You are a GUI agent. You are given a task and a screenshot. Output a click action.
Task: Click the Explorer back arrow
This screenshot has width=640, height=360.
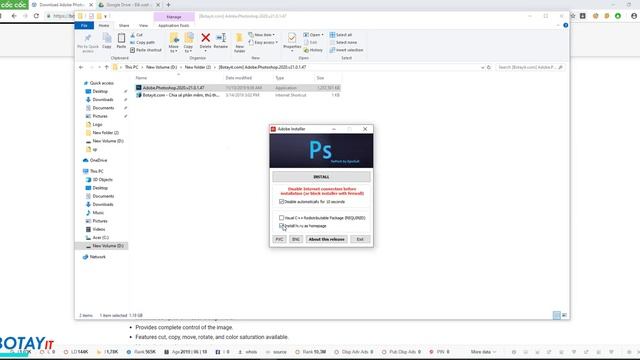tap(81, 67)
